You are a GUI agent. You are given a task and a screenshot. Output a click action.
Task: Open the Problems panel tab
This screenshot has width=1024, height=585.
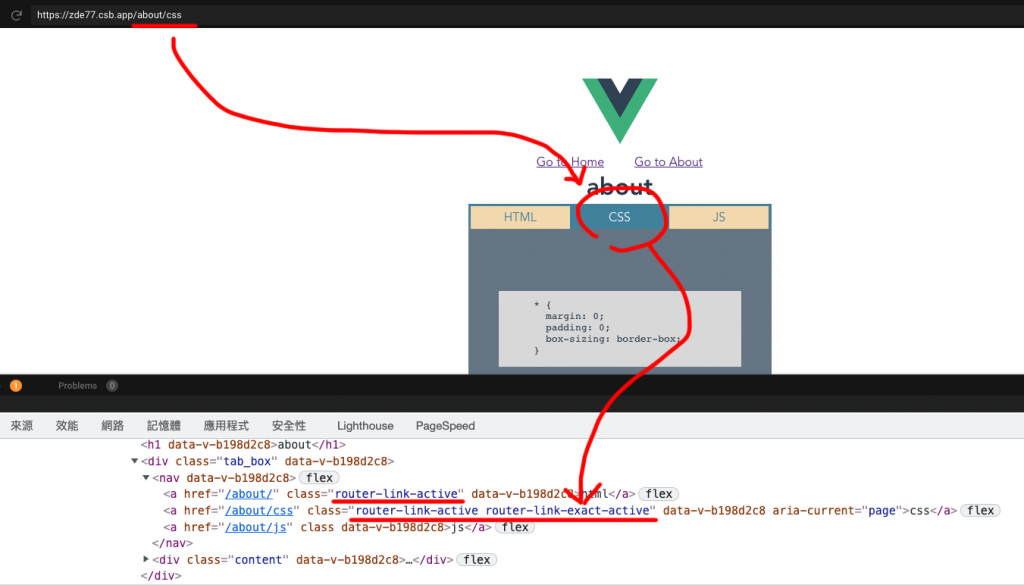[77, 386]
